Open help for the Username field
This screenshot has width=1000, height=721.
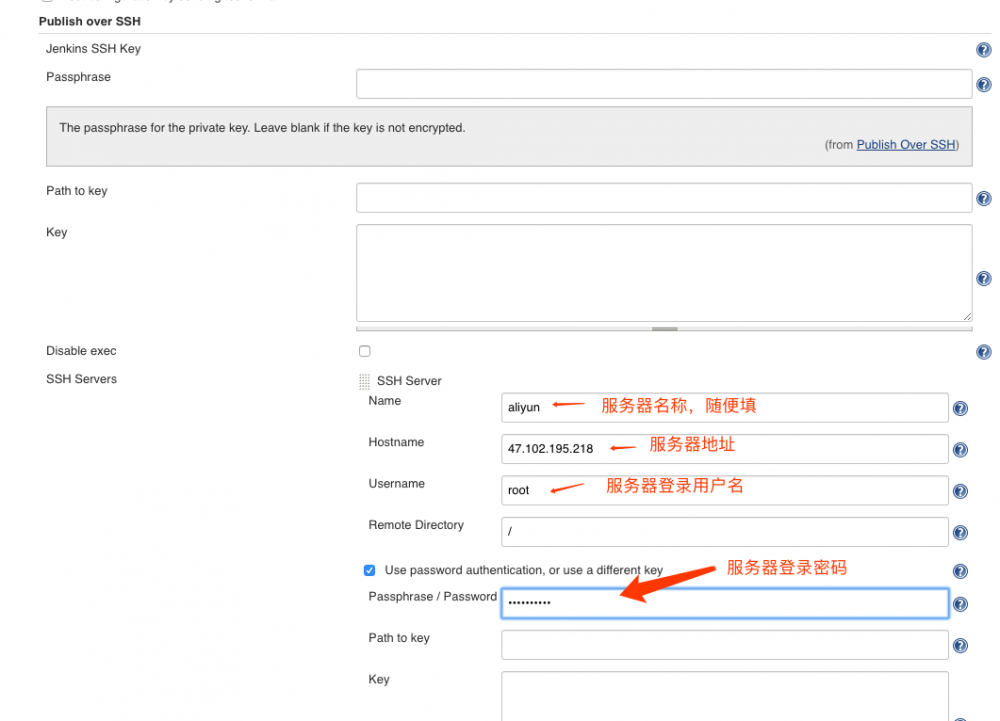pos(960,491)
